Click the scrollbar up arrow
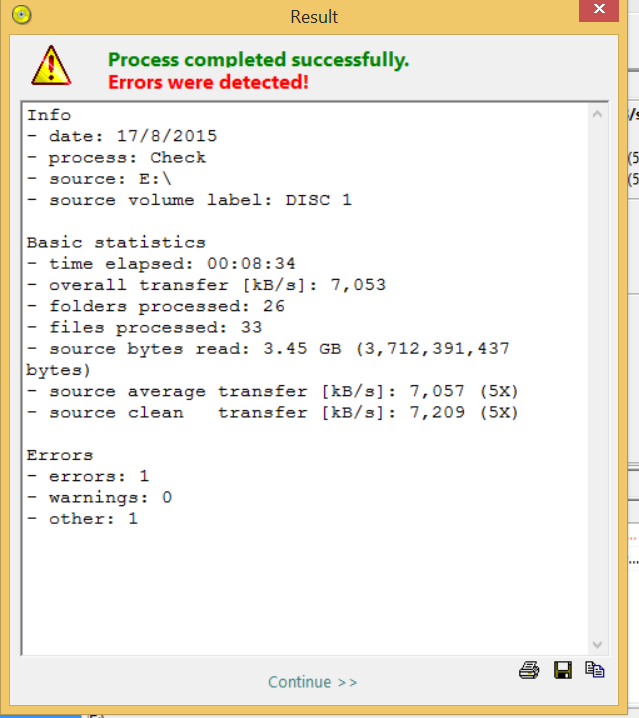The width and height of the screenshot is (639, 718). click(598, 115)
